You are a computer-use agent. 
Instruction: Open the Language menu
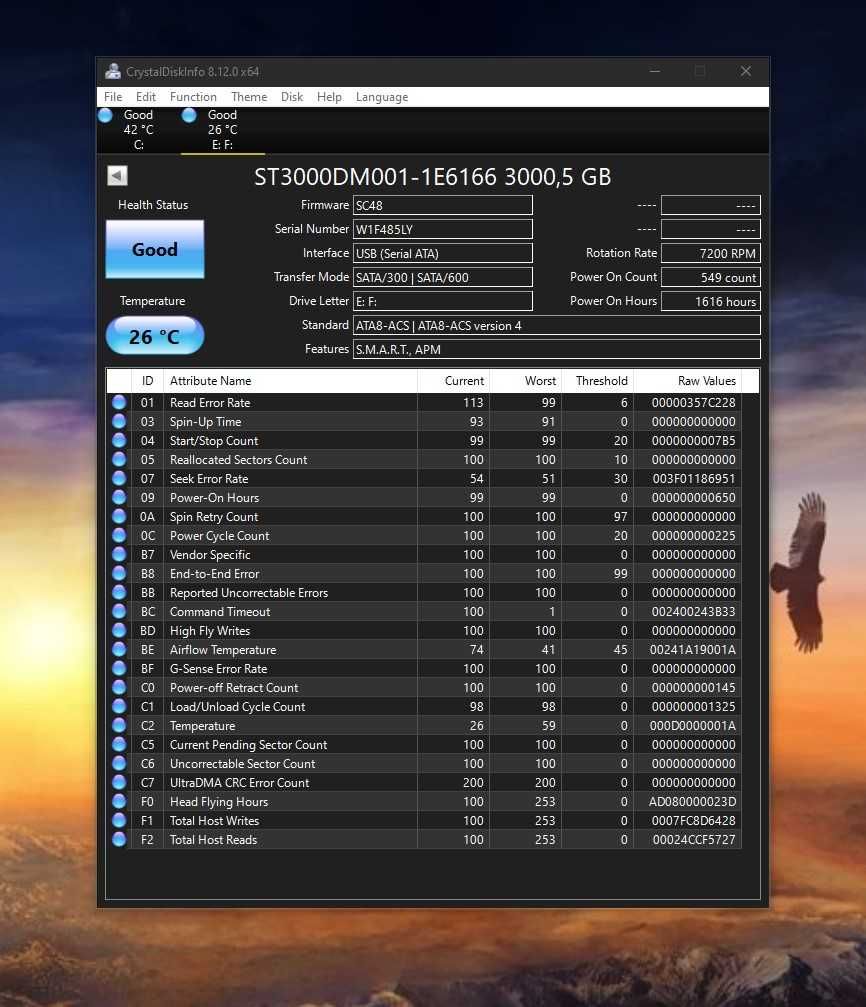[382, 97]
